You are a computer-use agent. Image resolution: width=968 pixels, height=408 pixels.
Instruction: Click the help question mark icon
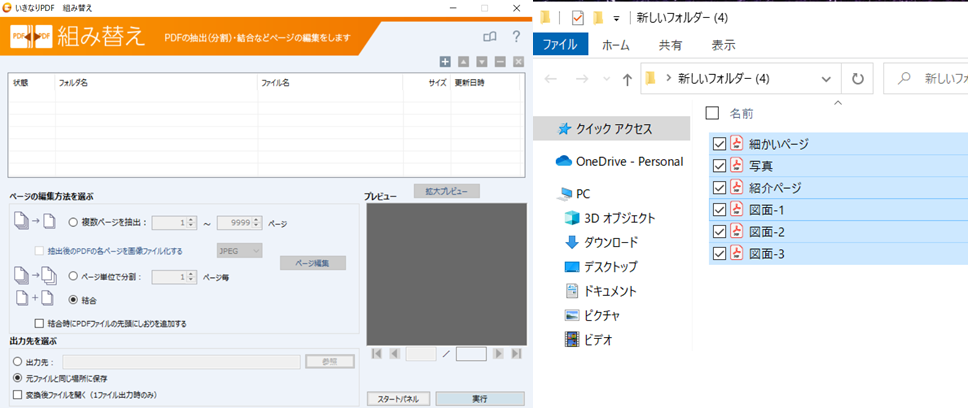pos(516,37)
